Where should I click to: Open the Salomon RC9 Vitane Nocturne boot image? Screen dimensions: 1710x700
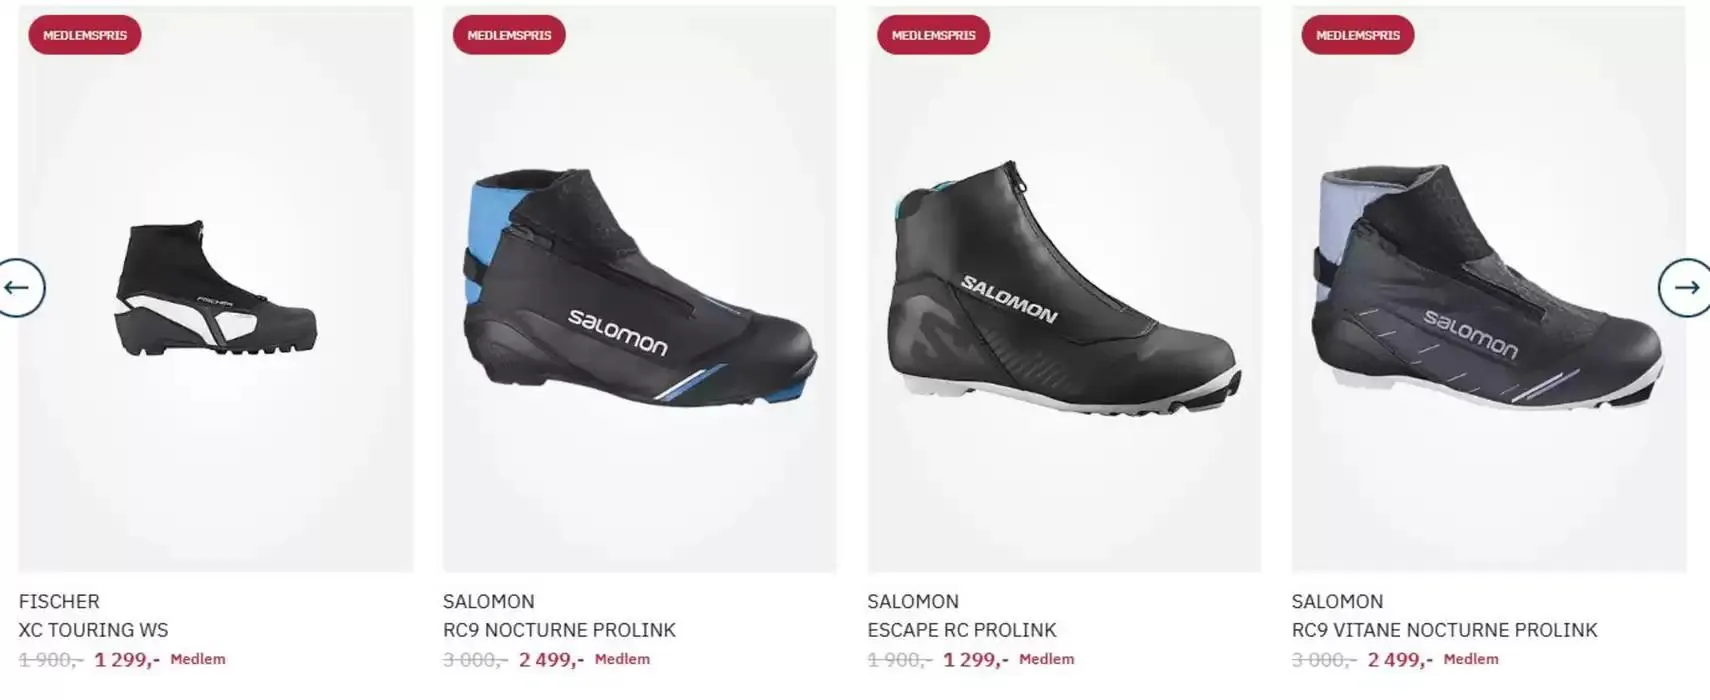coord(1488,289)
